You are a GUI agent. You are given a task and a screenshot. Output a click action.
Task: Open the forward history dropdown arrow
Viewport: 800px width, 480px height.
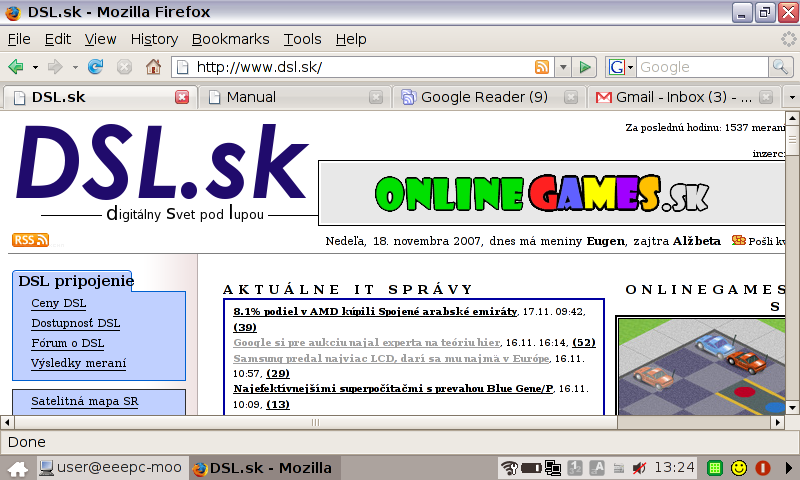75,67
